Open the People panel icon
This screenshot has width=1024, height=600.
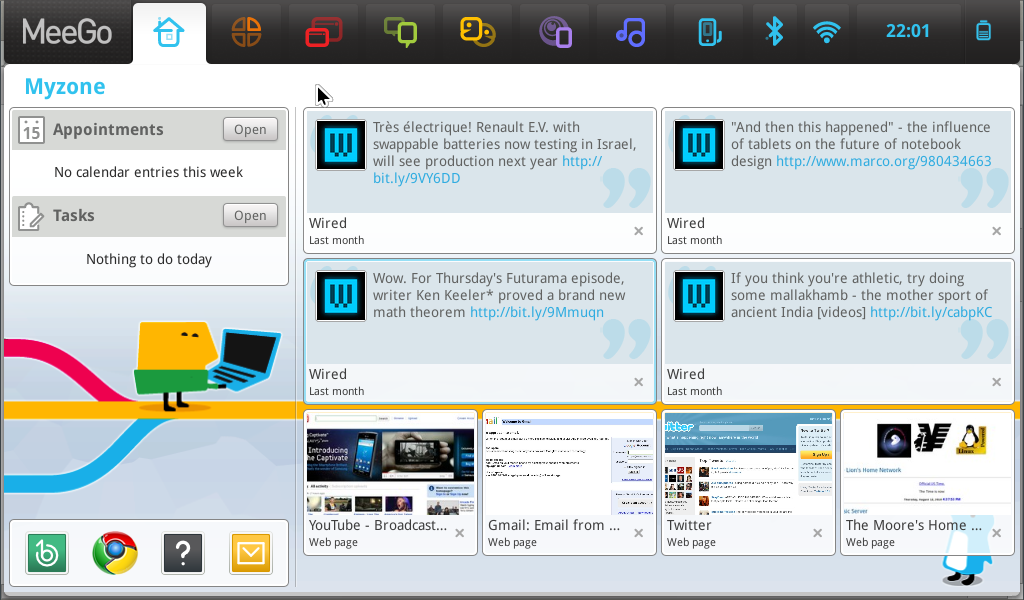[x=477, y=32]
